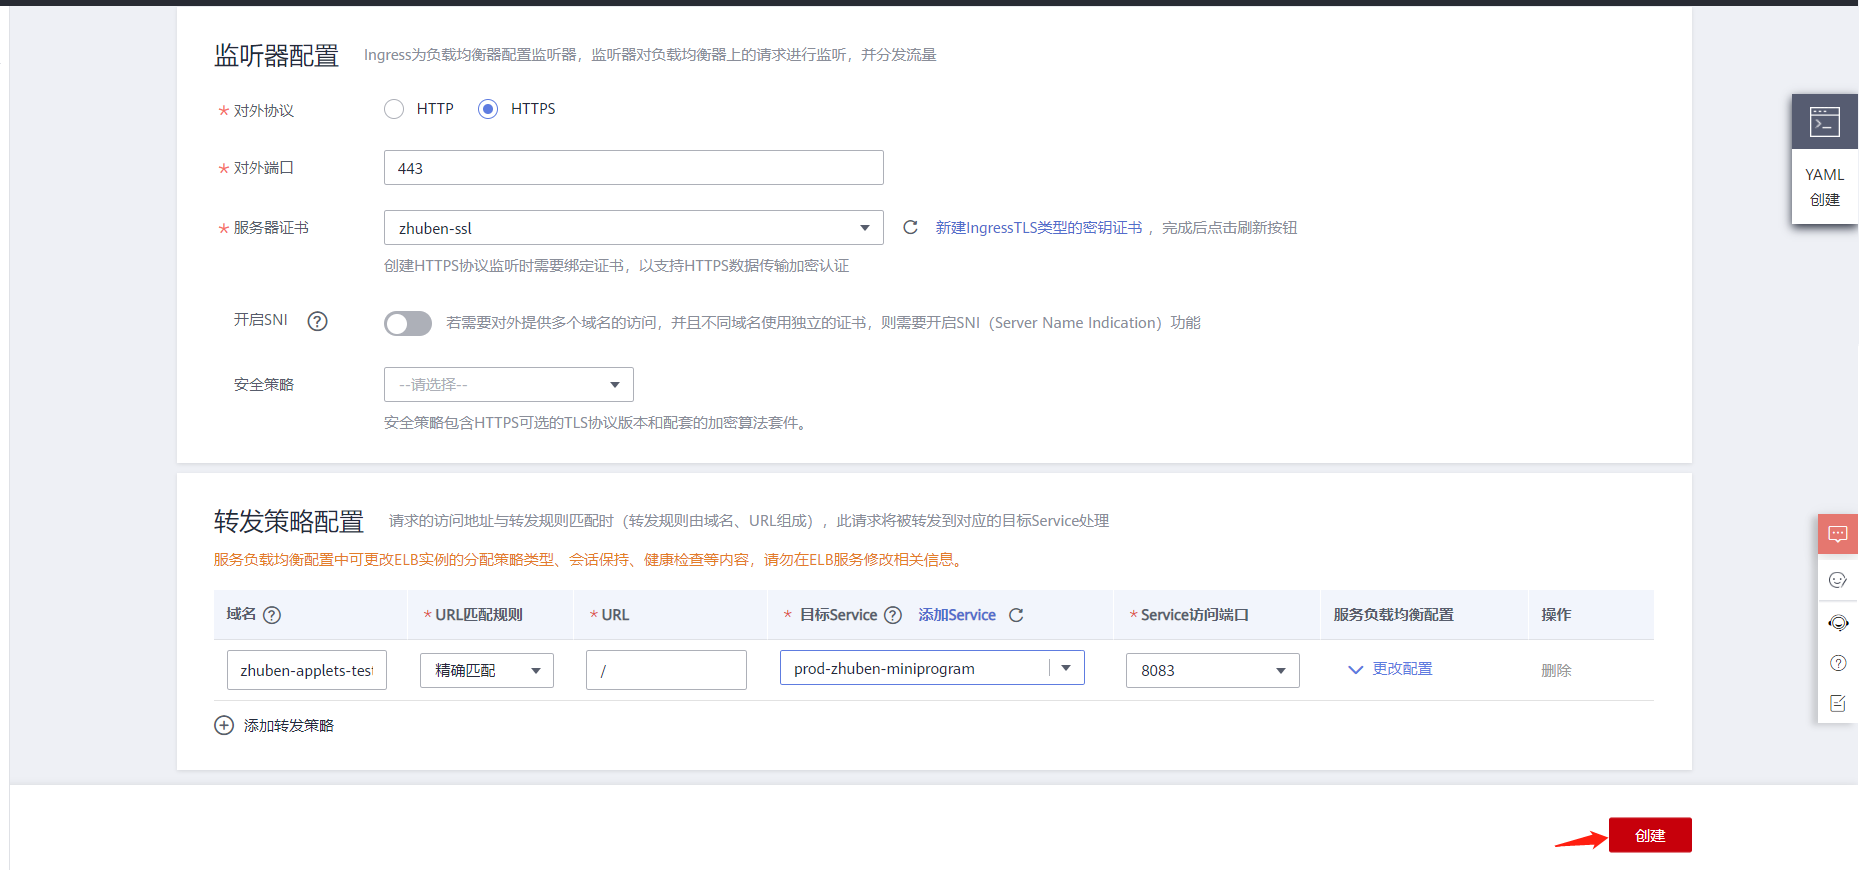The height and width of the screenshot is (870, 1859).
Task: Open the customer support headset icon
Action: (1838, 623)
